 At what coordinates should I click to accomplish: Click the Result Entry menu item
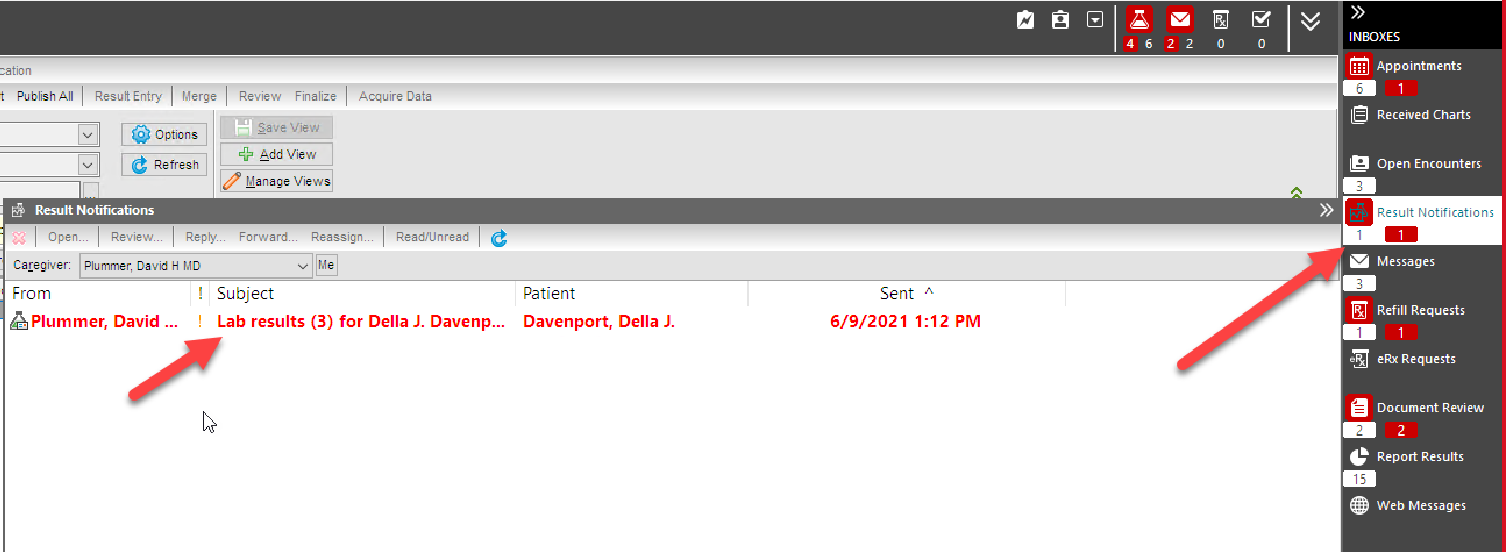point(128,96)
